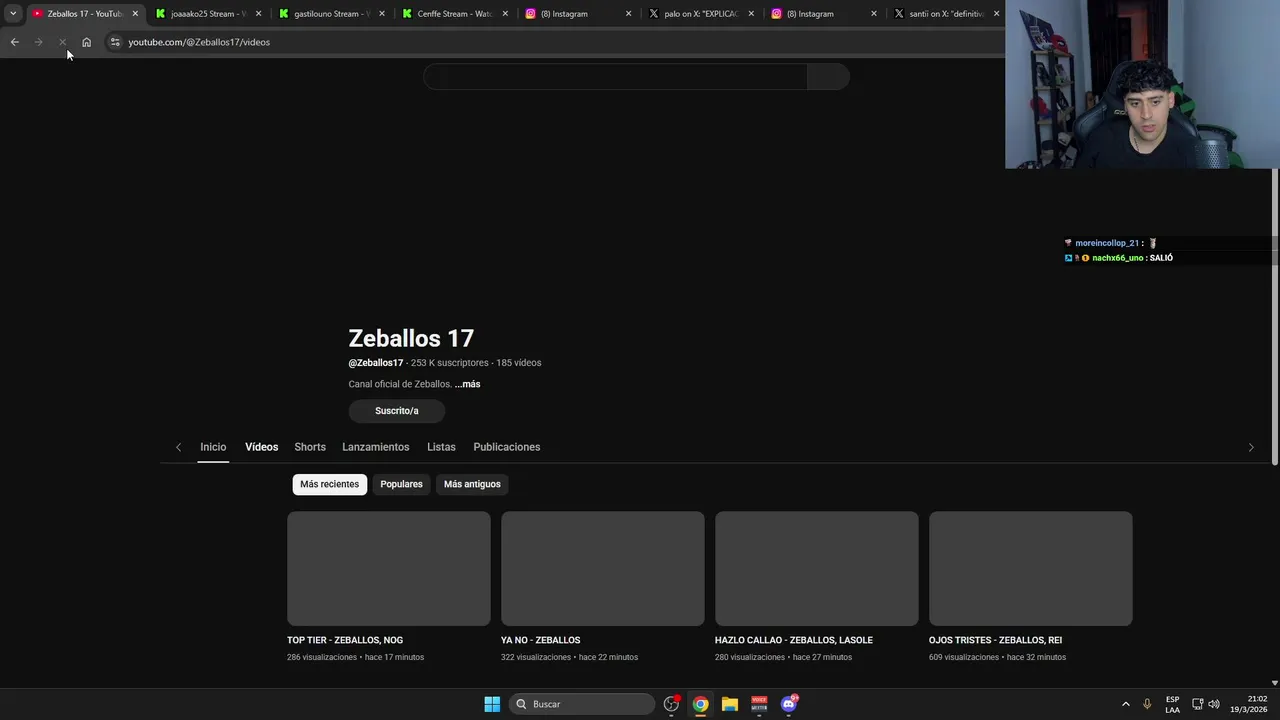This screenshot has height=720, width=1280.
Task: Close the Zeballos 17 YouTube tab
Action: point(135,14)
